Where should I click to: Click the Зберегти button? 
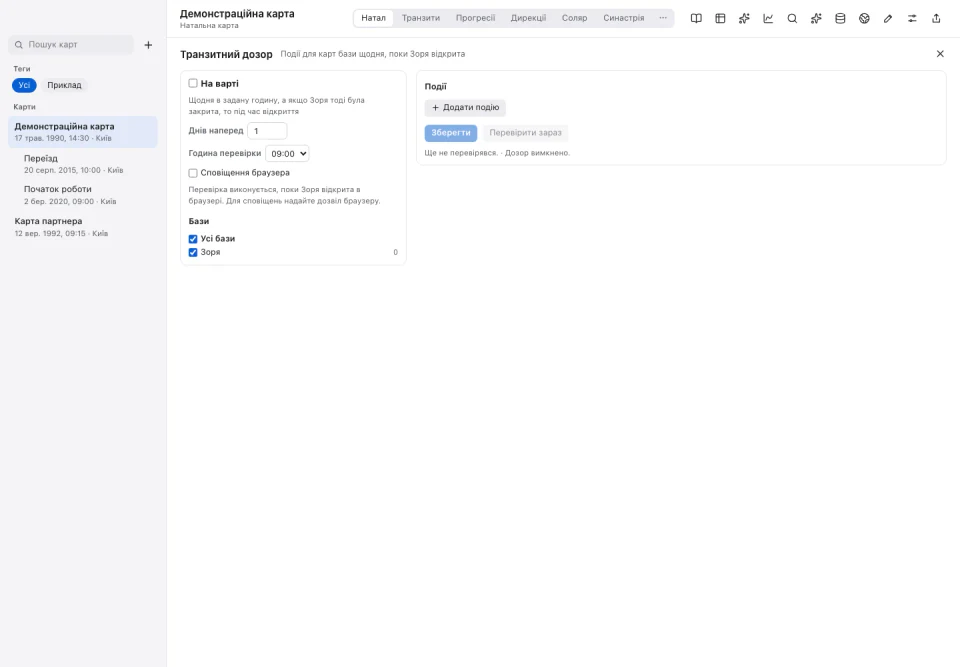(x=451, y=132)
